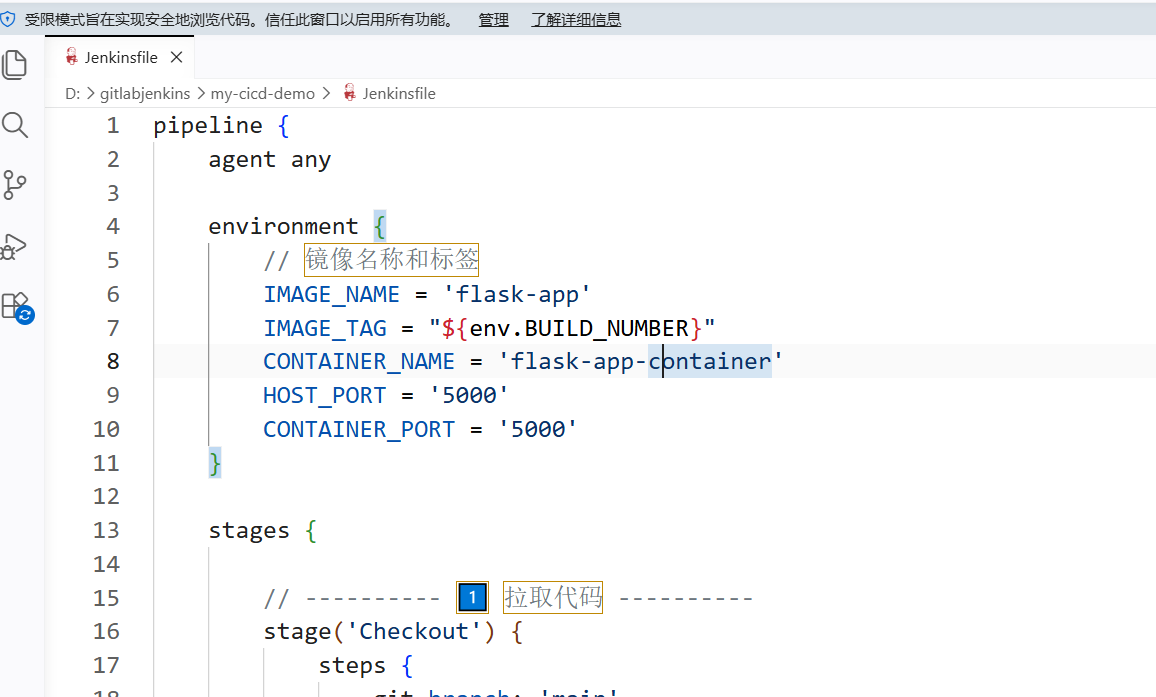
Task: Click CONTAINER_PORT value '5000'
Action: coord(537,429)
